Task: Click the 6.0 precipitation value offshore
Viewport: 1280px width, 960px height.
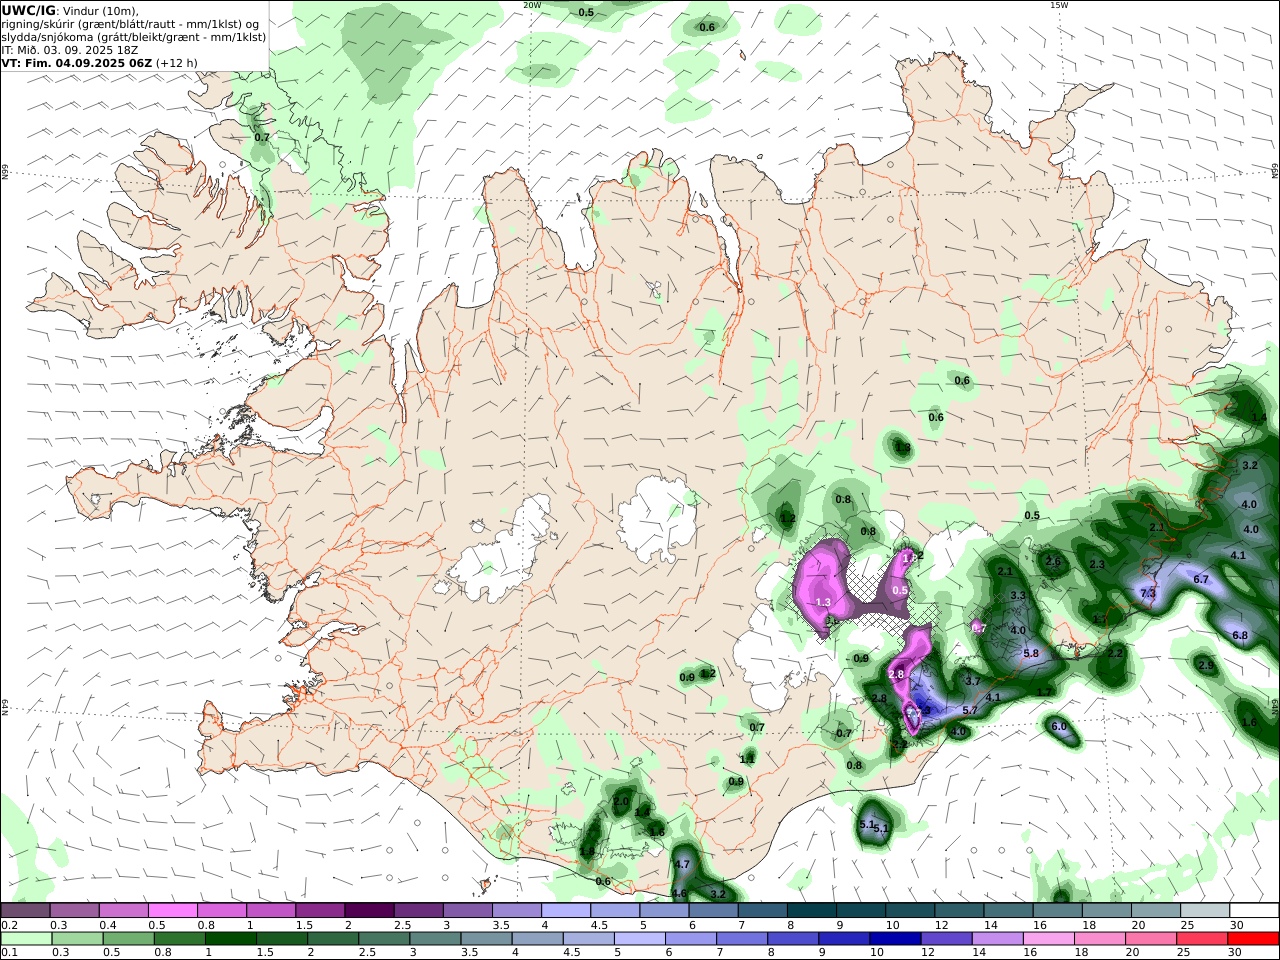Action: [1059, 726]
